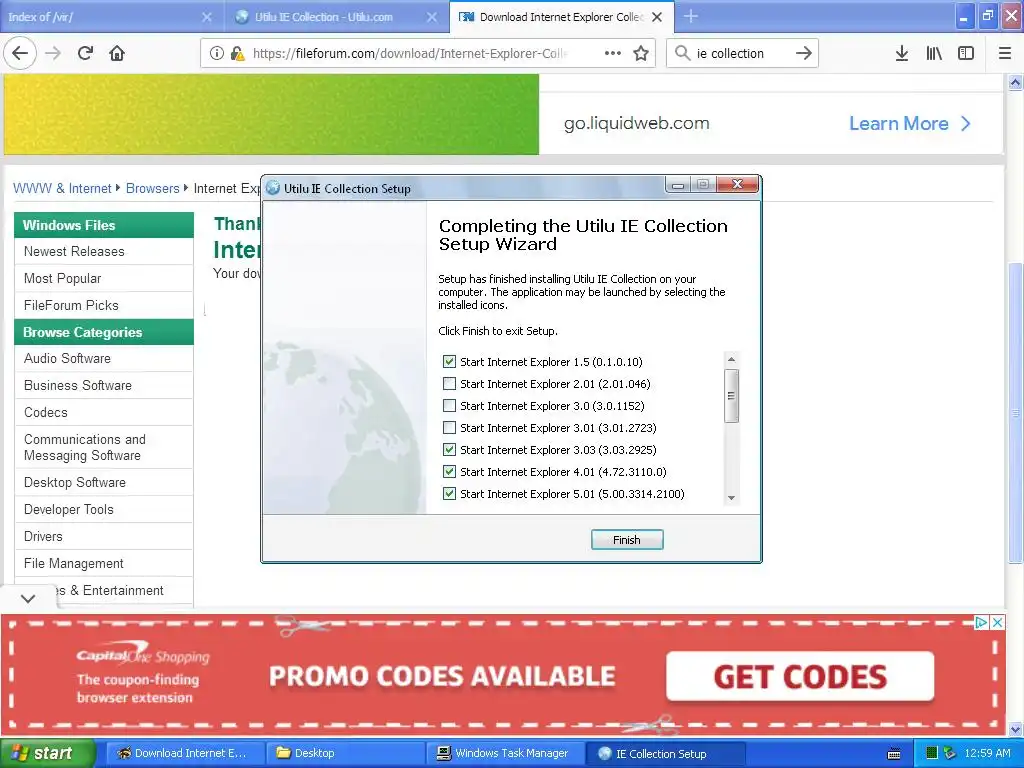Reload the current page
This screenshot has width=1024, height=768.
[85, 53]
